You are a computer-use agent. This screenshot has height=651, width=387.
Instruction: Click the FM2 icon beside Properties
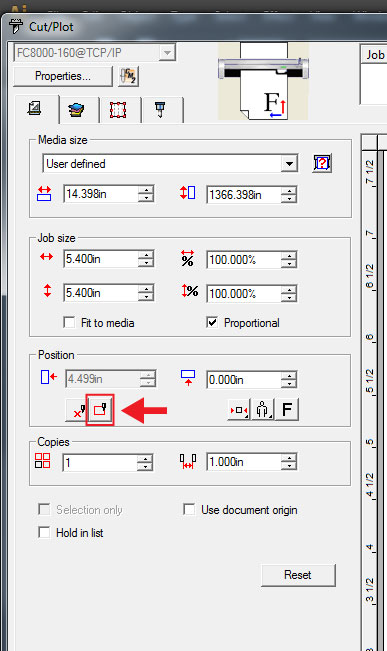point(128,76)
